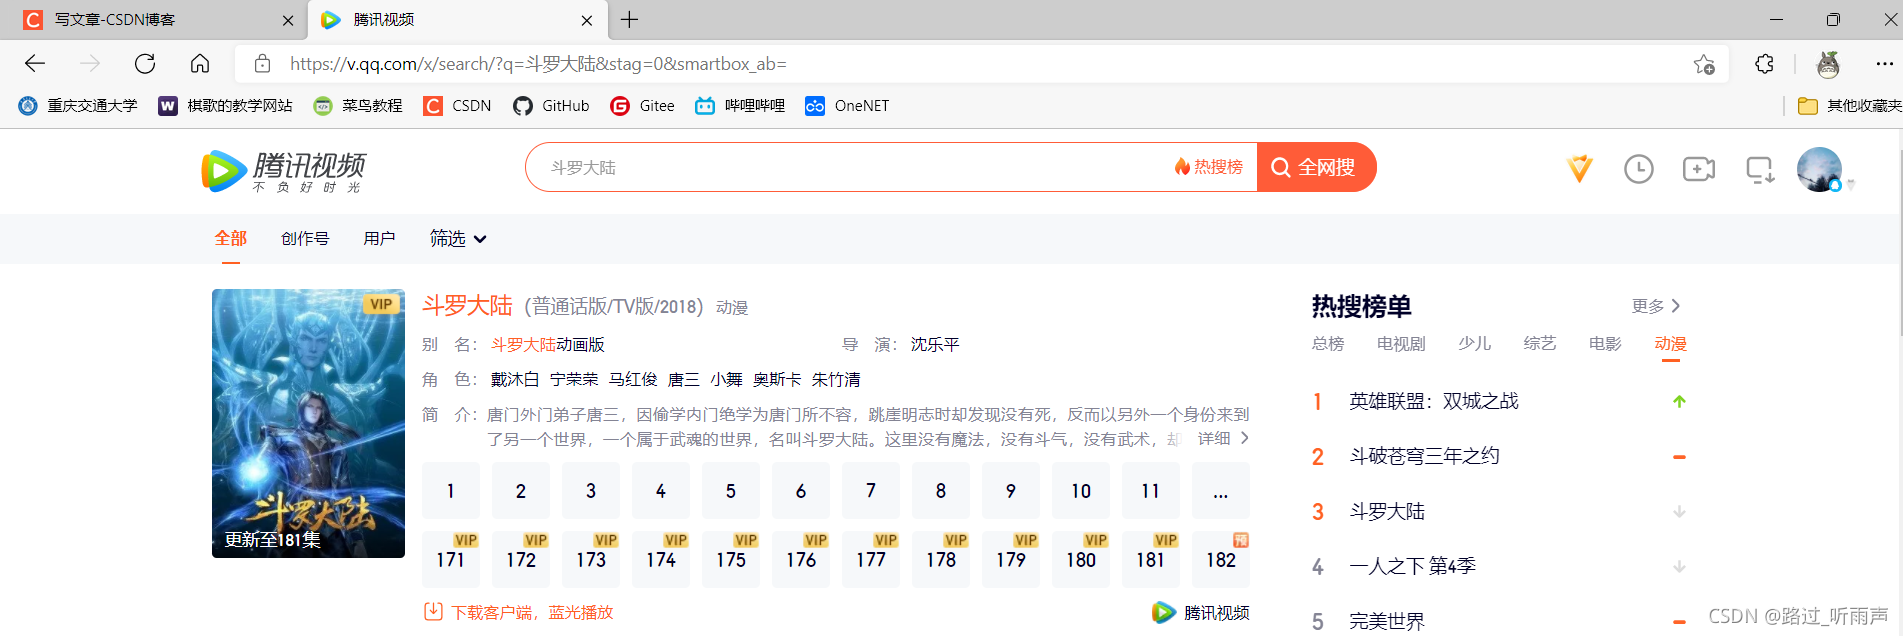Image resolution: width=1903 pixels, height=636 pixels.
Task: Open 其他收藏夹 folder
Action: click(x=1849, y=106)
